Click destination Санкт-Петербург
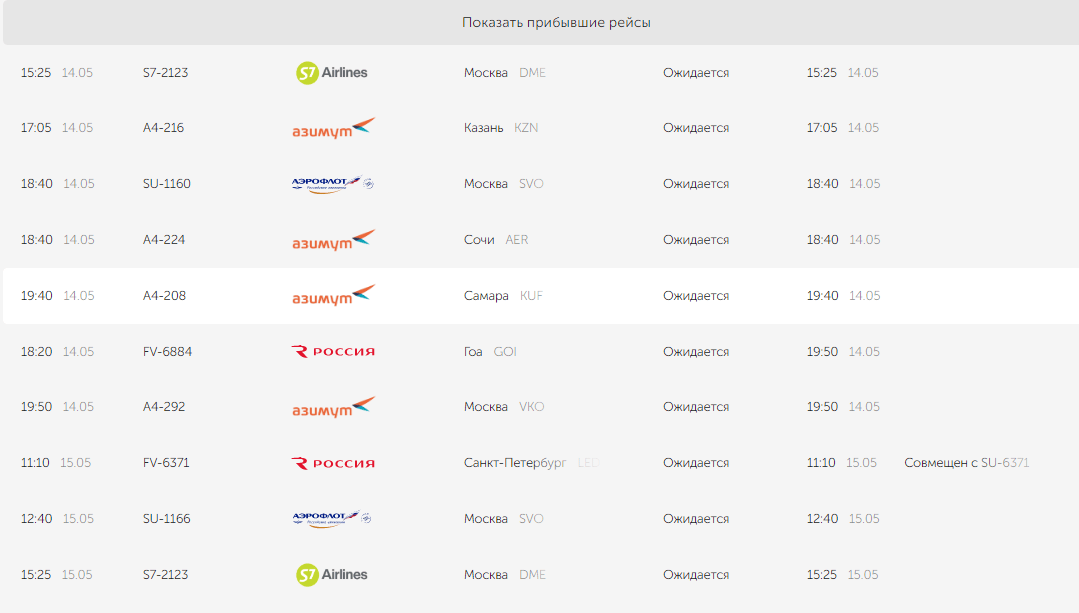The image size is (1079, 613). 515,463
